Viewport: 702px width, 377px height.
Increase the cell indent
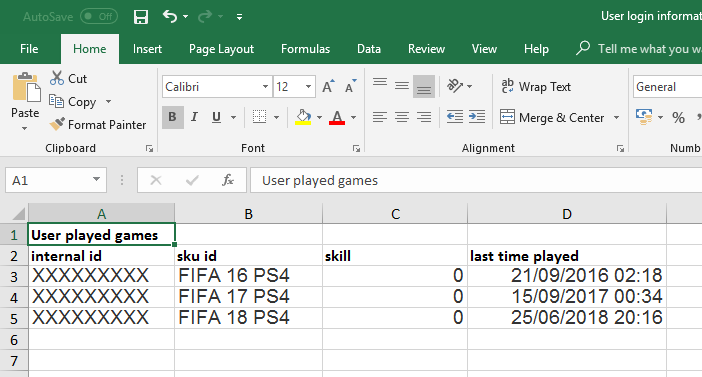[477, 117]
